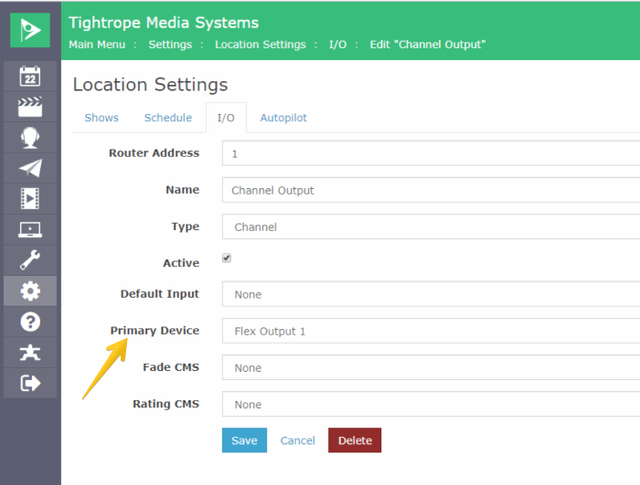Viewport: 640px width, 485px height.
Task: Open the Primary Device dropdown
Action: (431, 331)
